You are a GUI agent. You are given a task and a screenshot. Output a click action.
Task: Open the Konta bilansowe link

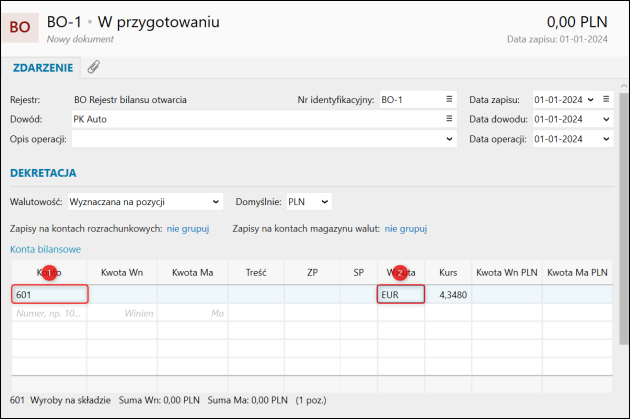pyautogui.click(x=45, y=249)
